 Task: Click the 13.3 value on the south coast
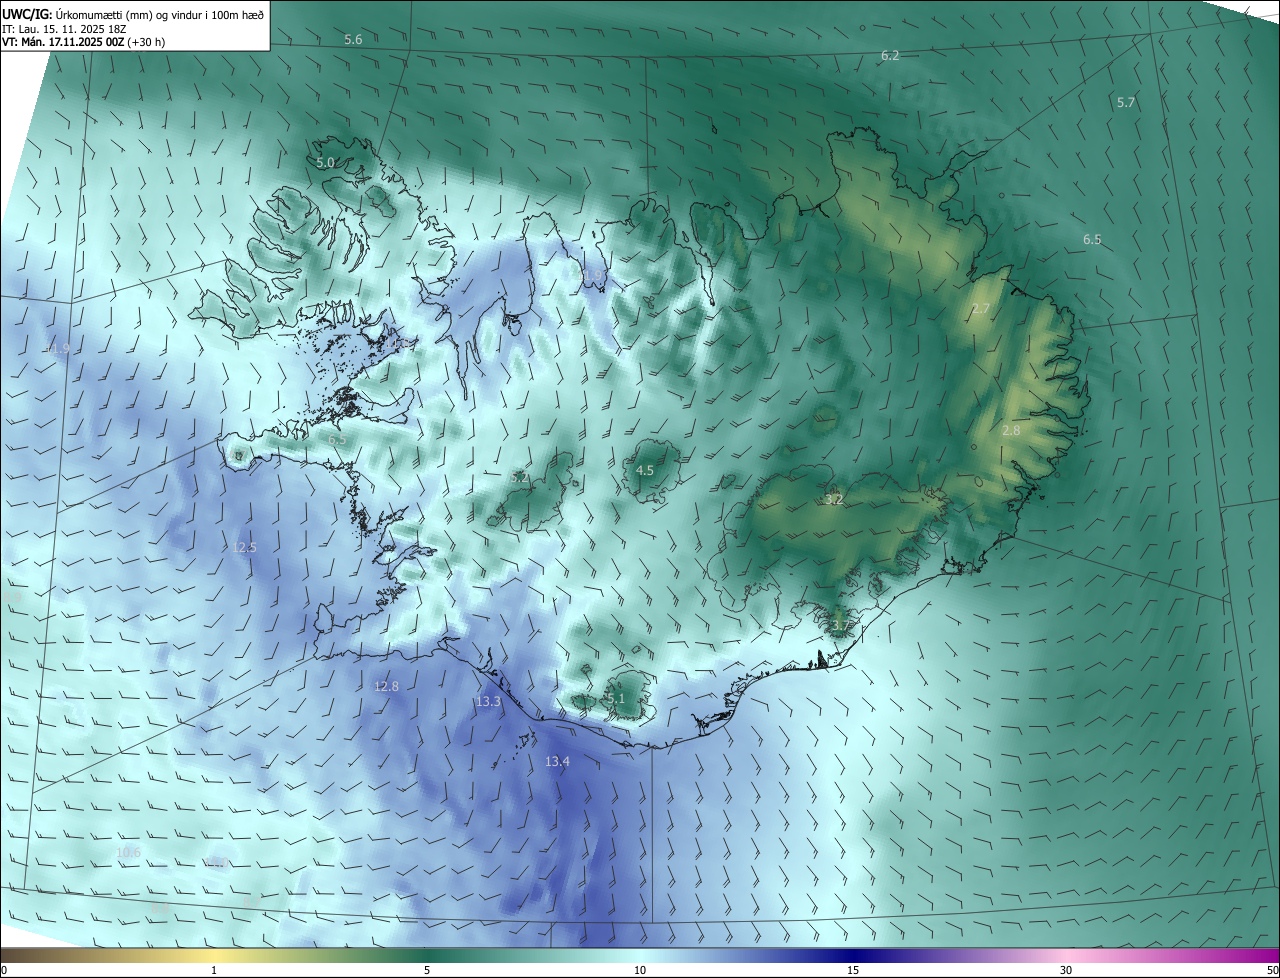click(488, 702)
